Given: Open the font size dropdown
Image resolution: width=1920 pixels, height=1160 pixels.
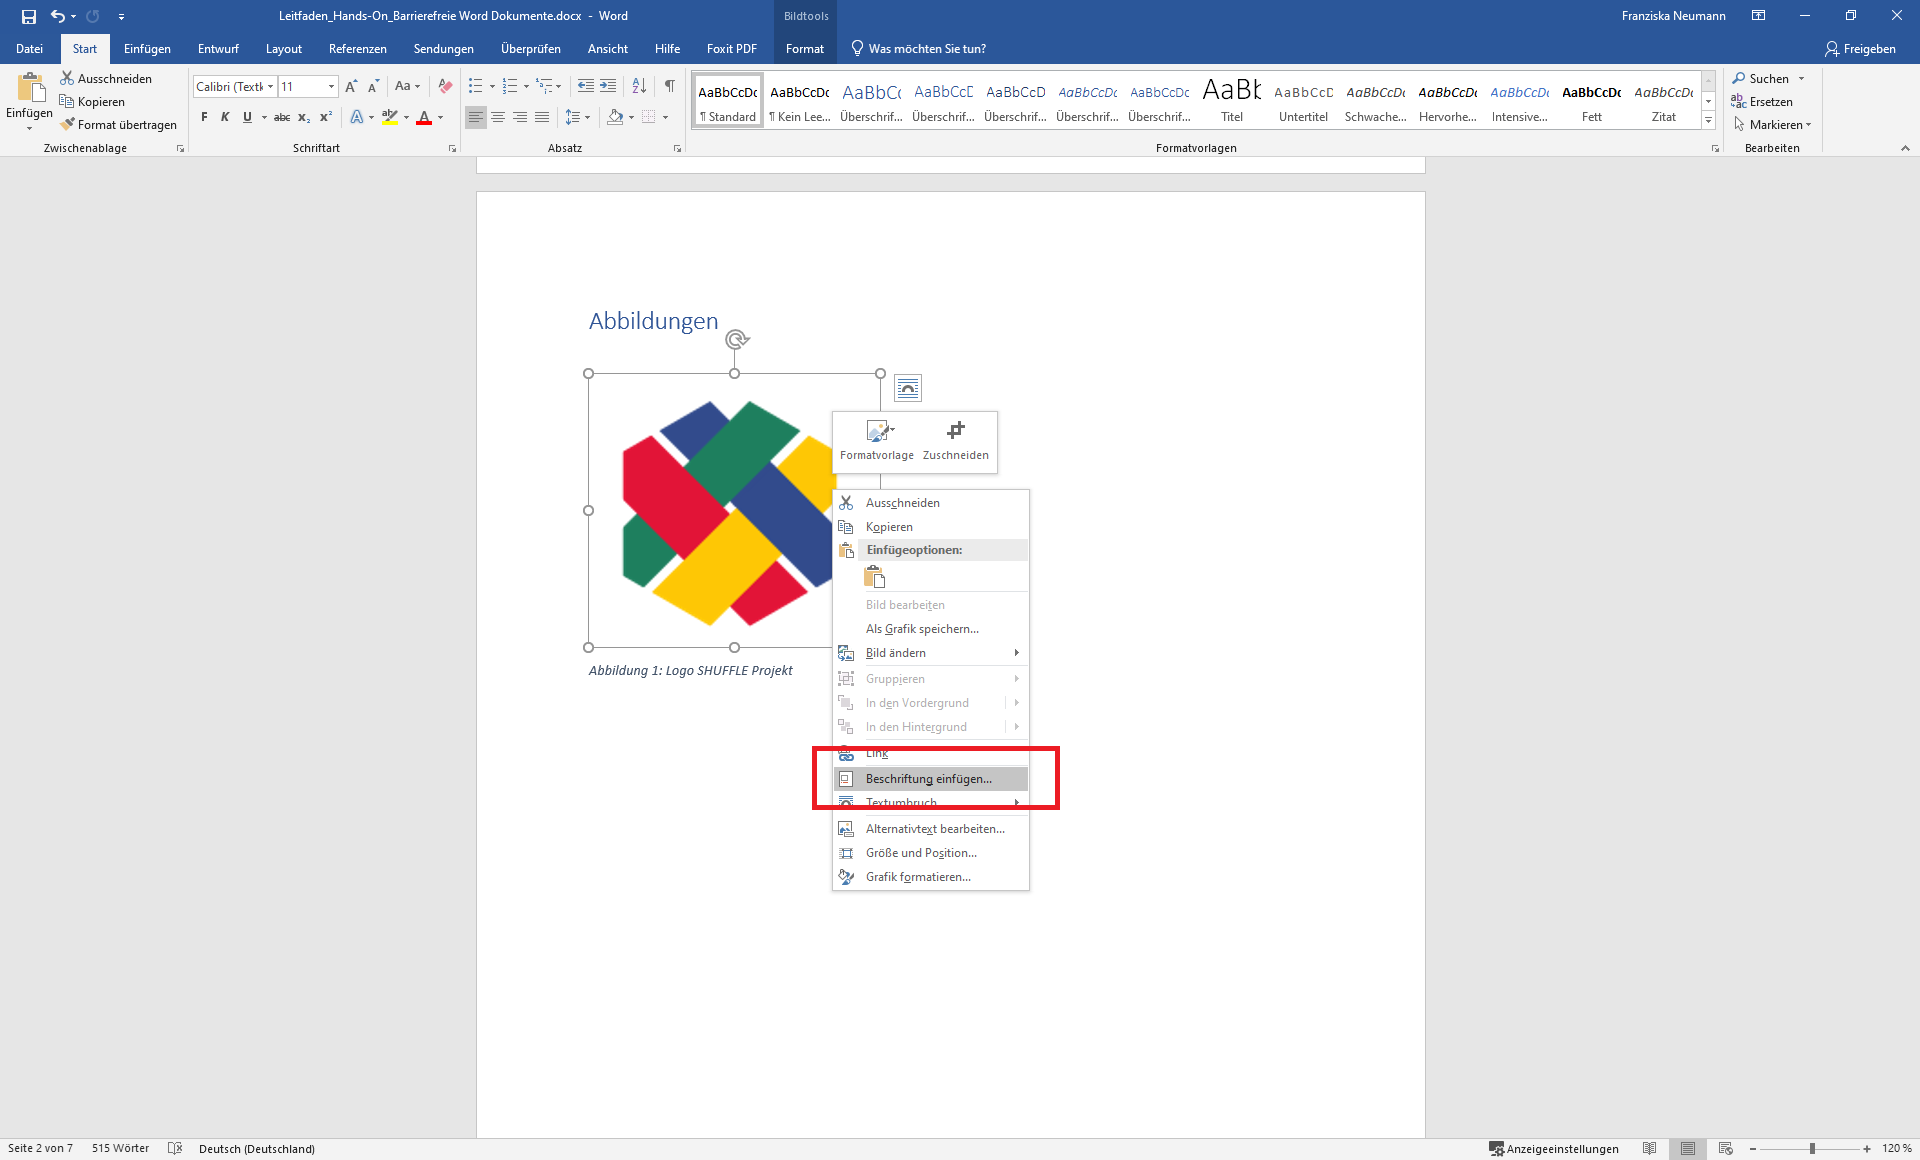Looking at the screenshot, I should point(331,87).
